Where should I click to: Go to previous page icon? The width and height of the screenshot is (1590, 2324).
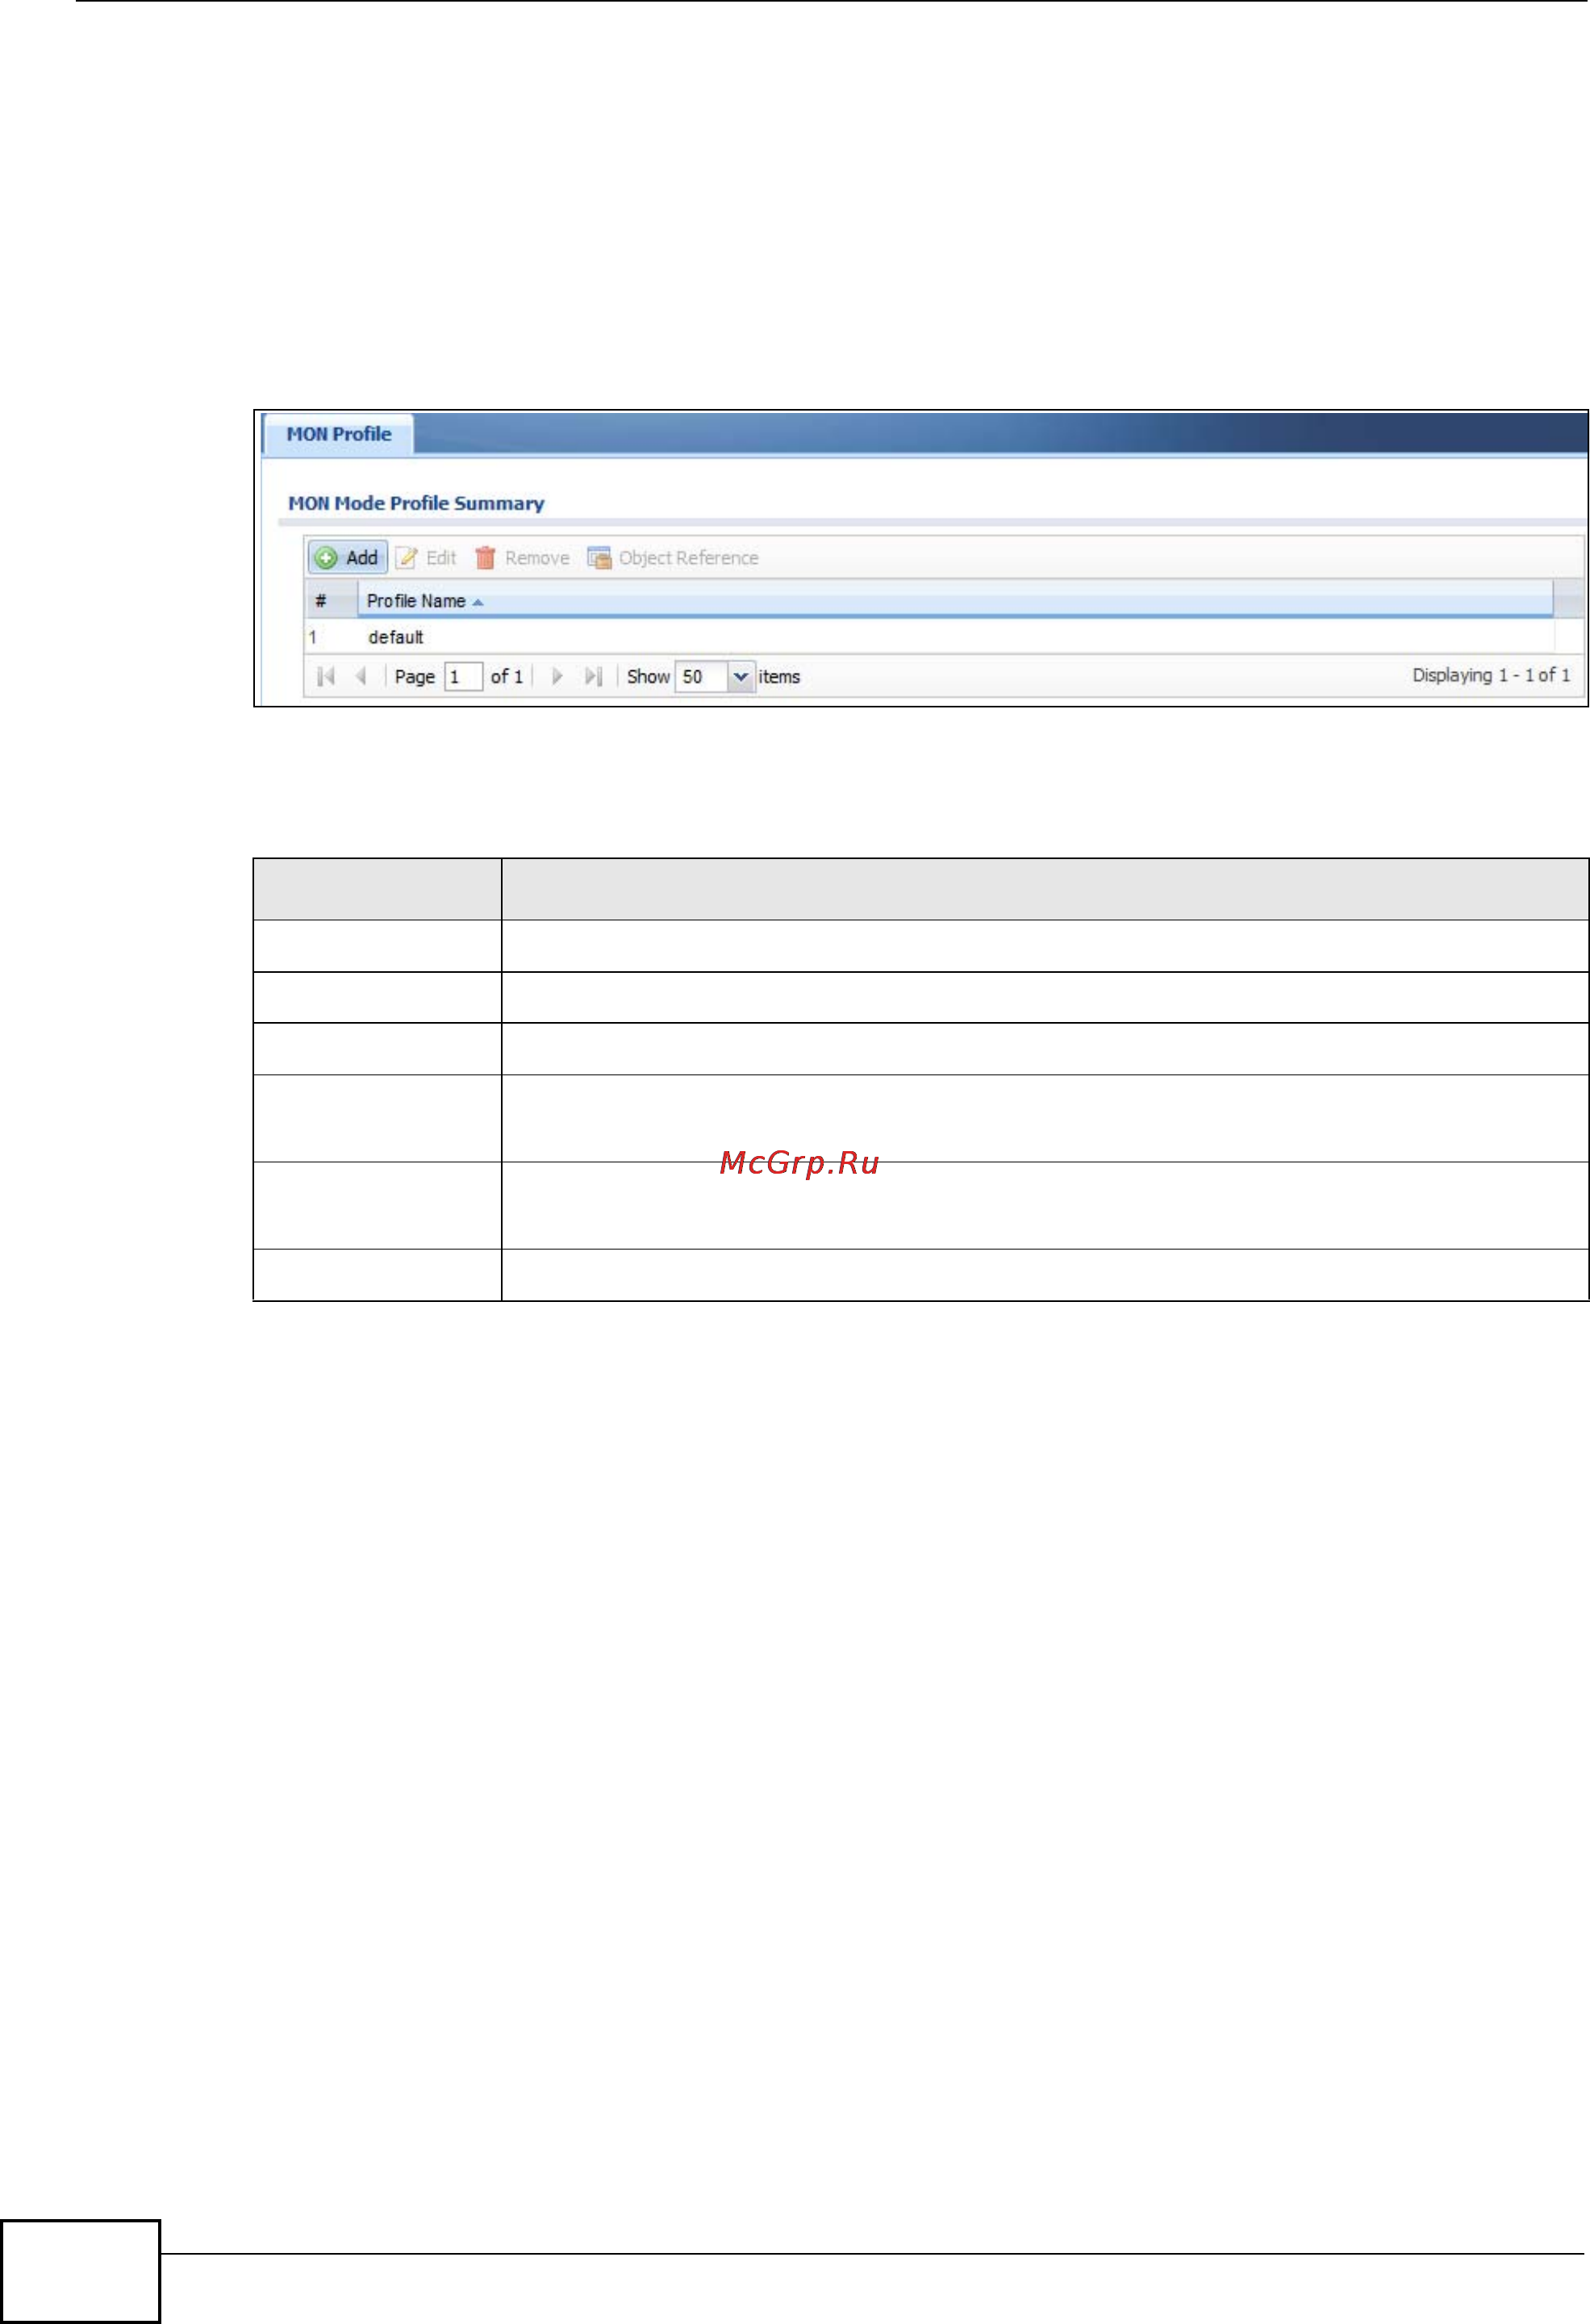361,677
